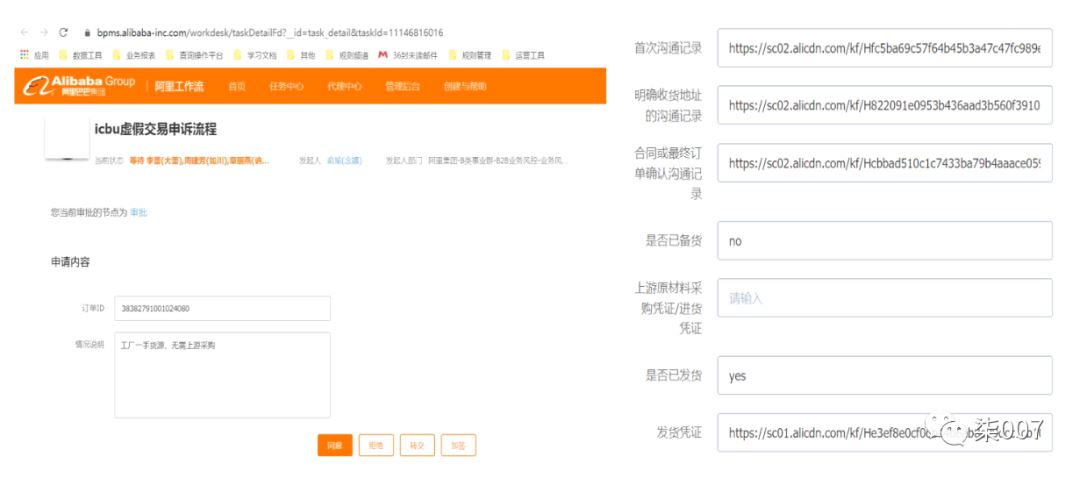Click the 加签 add-signer button
Image resolution: width=1080 pixels, height=478 pixels.
click(x=457, y=446)
